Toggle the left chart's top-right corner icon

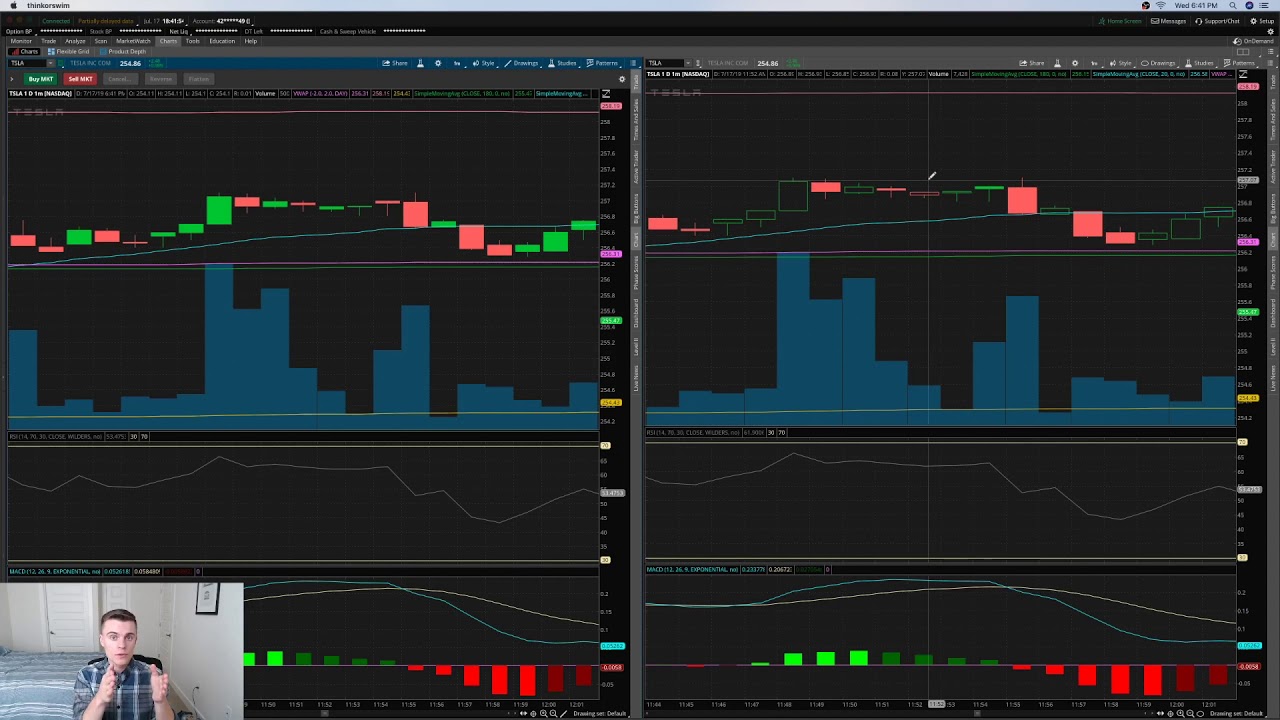(605, 93)
